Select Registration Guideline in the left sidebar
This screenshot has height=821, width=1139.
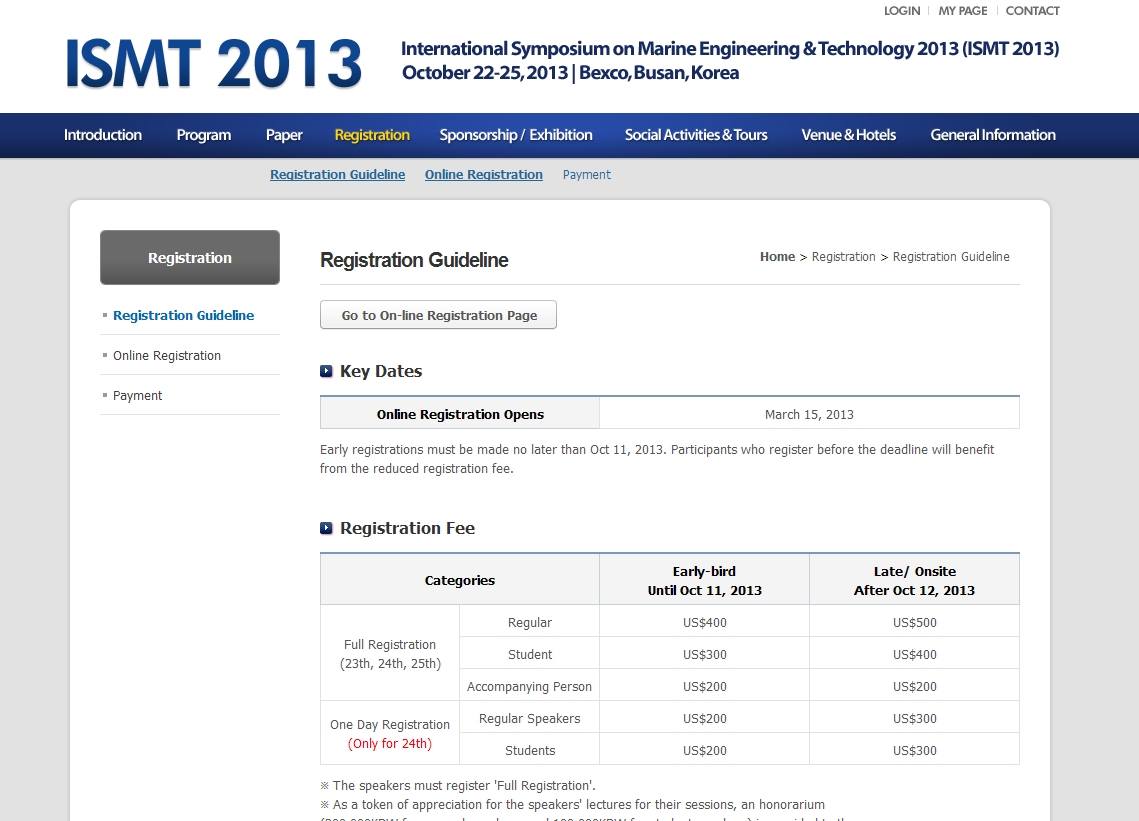[184, 315]
